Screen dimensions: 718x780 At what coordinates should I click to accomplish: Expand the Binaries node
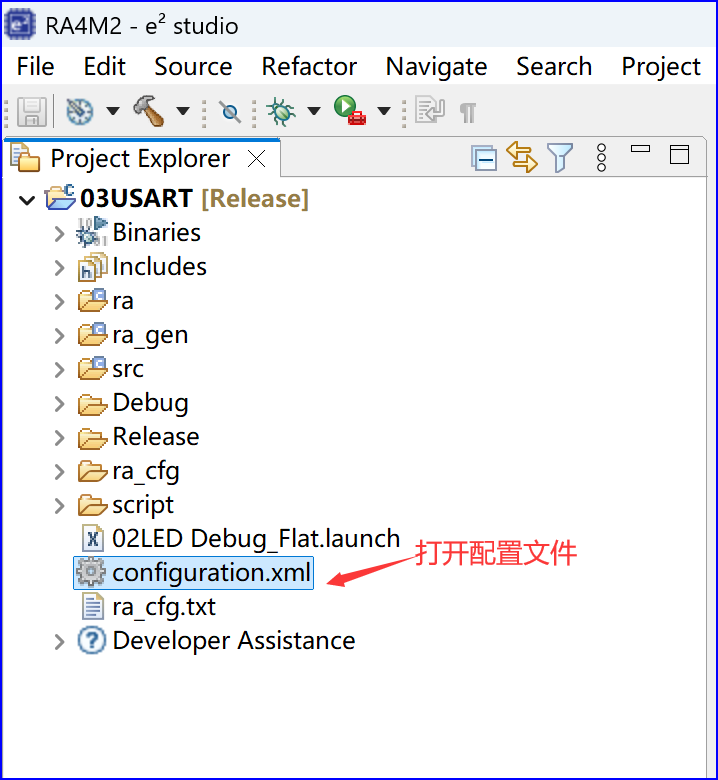pyautogui.click(x=59, y=234)
